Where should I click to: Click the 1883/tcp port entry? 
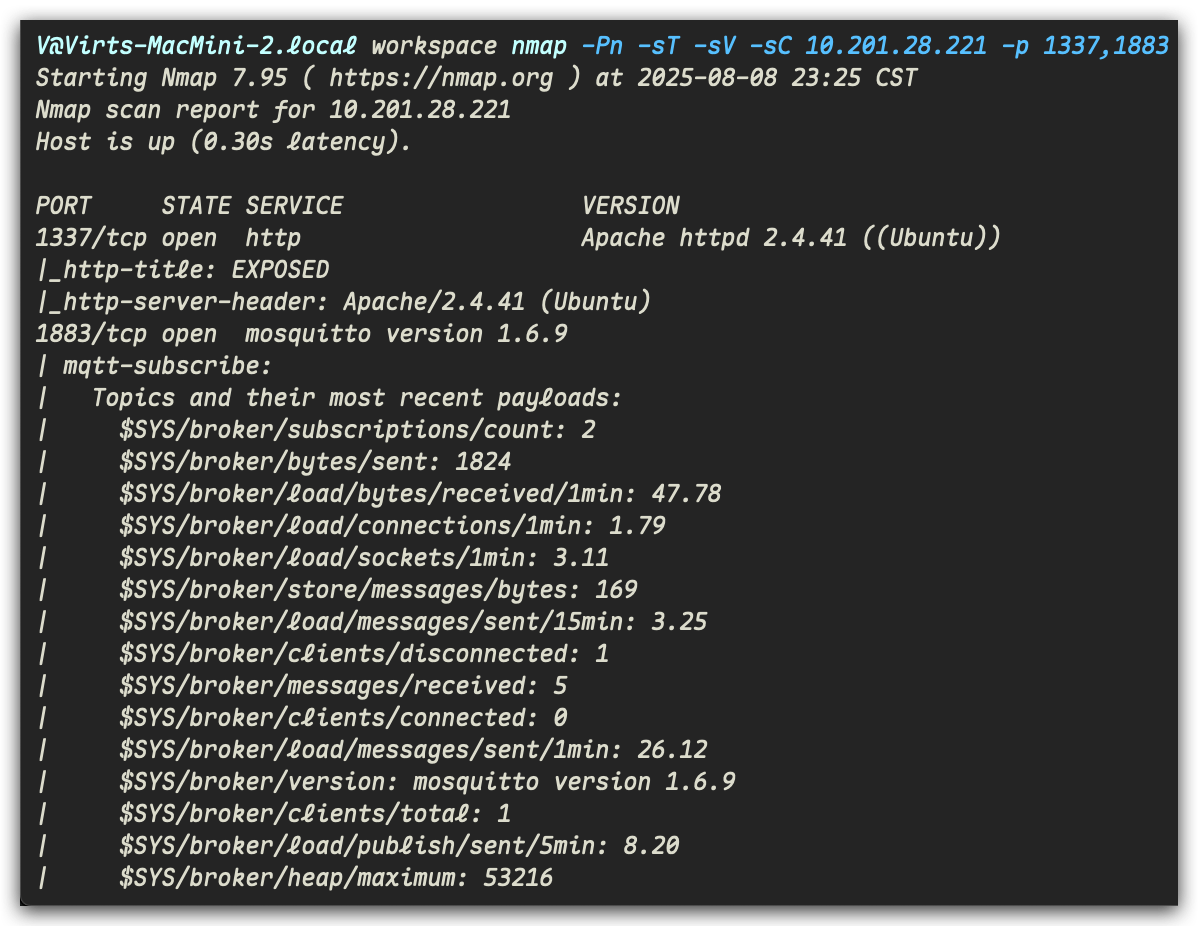(x=77, y=334)
